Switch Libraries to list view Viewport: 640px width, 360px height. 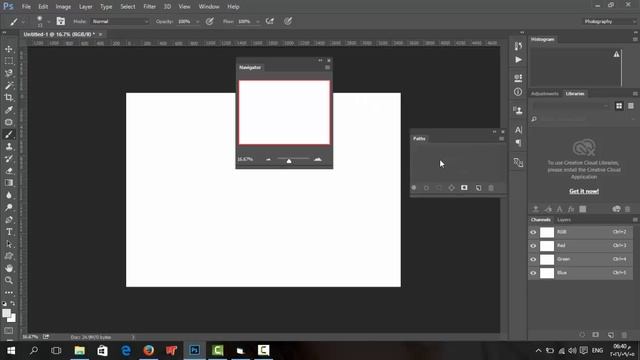pyautogui.click(x=631, y=106)
